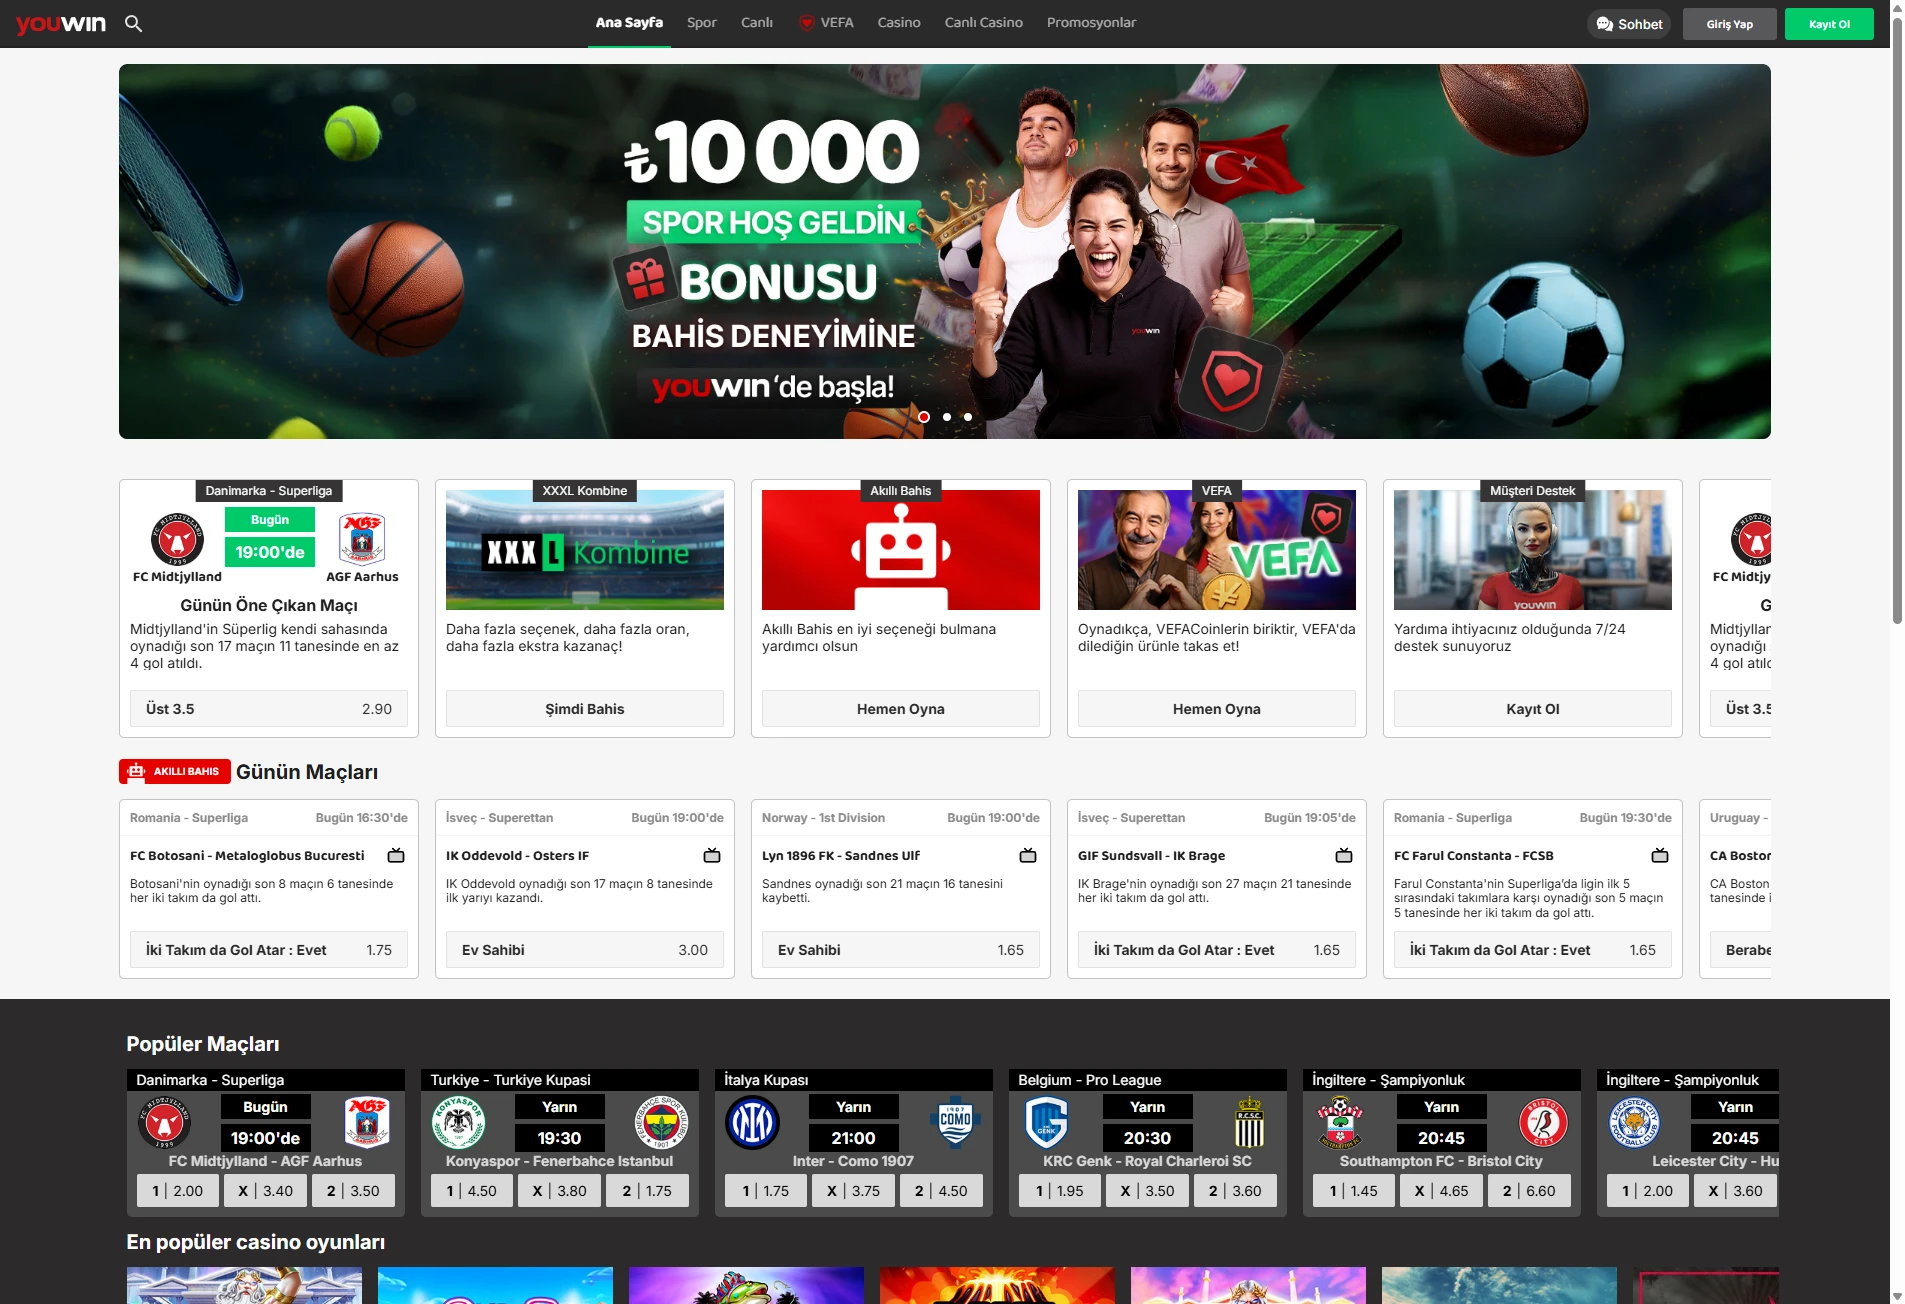Click the Giriş Yap button
This screenshot has width=1905, height=1304.
pos(1730,24)
